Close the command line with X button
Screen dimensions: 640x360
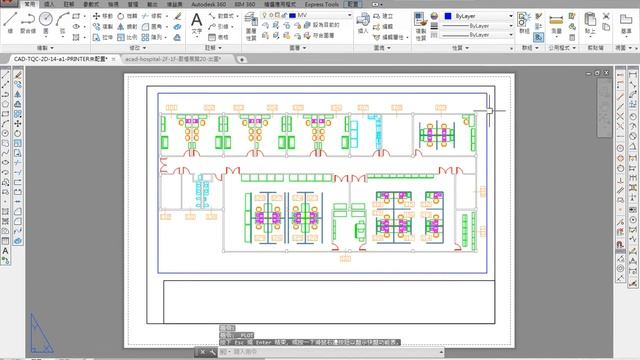(x=202, y=352)
